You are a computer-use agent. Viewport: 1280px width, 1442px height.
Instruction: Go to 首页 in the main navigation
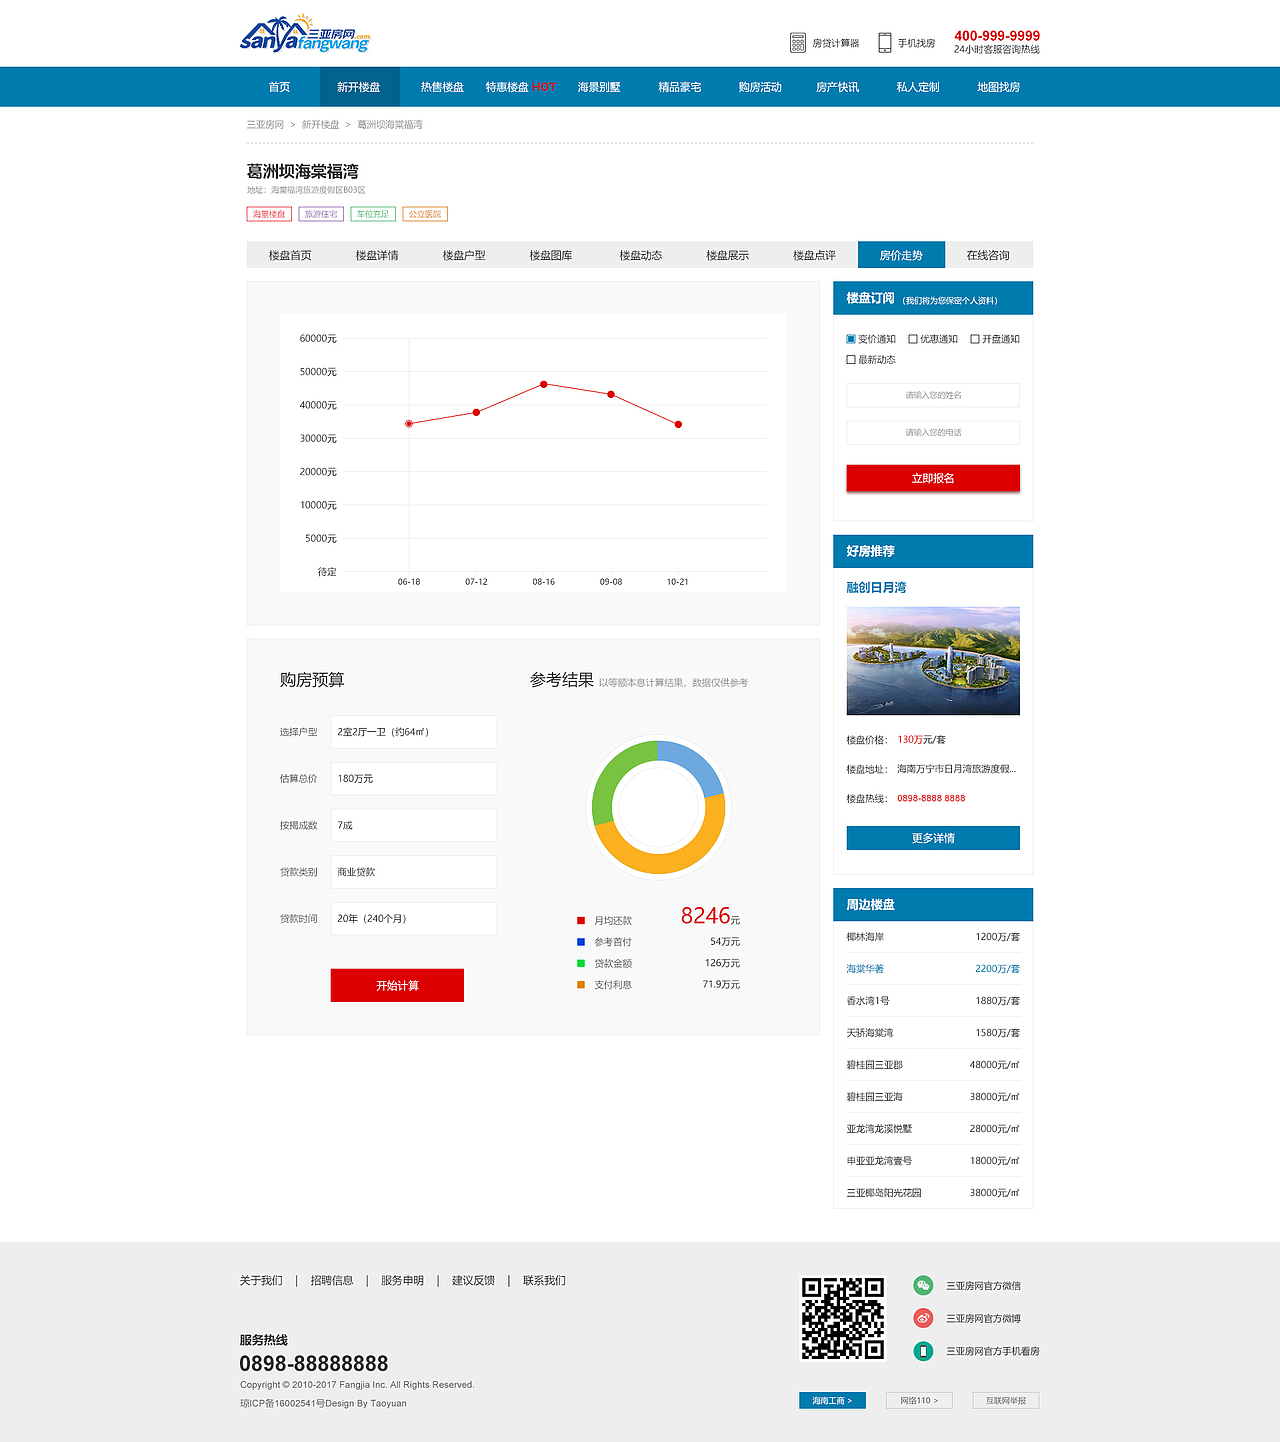(279, 87)
